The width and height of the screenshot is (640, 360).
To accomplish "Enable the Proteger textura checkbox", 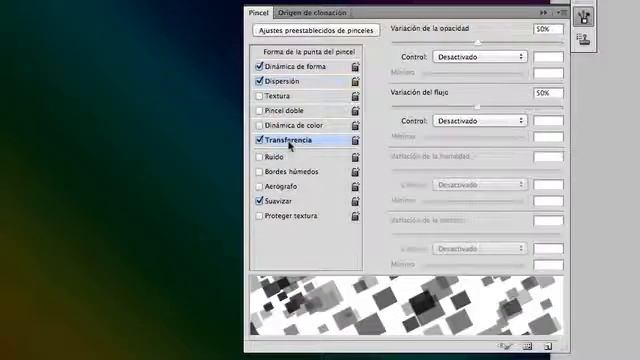I will point(259,216).
